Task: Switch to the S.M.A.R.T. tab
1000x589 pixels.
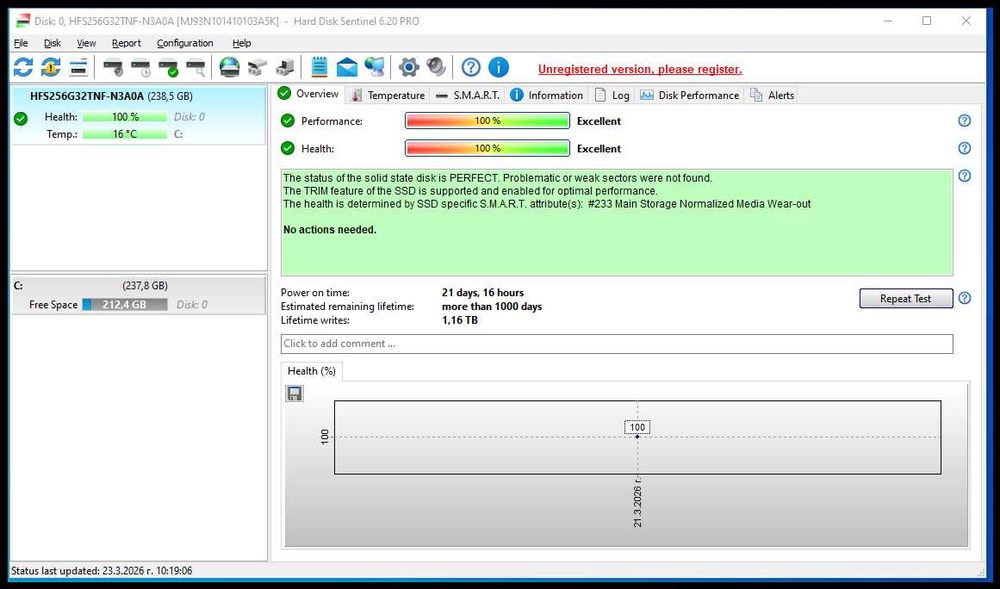Action: 468,95
